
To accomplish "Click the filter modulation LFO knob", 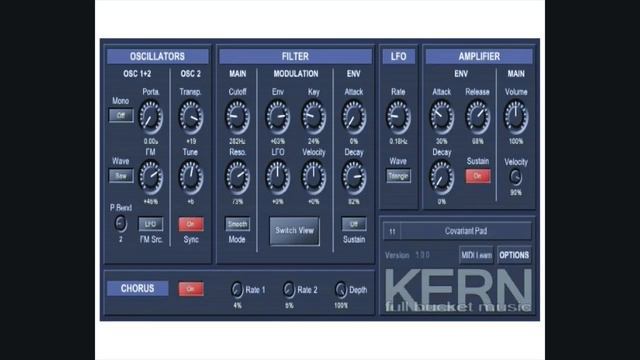I will tap(278, 177).
